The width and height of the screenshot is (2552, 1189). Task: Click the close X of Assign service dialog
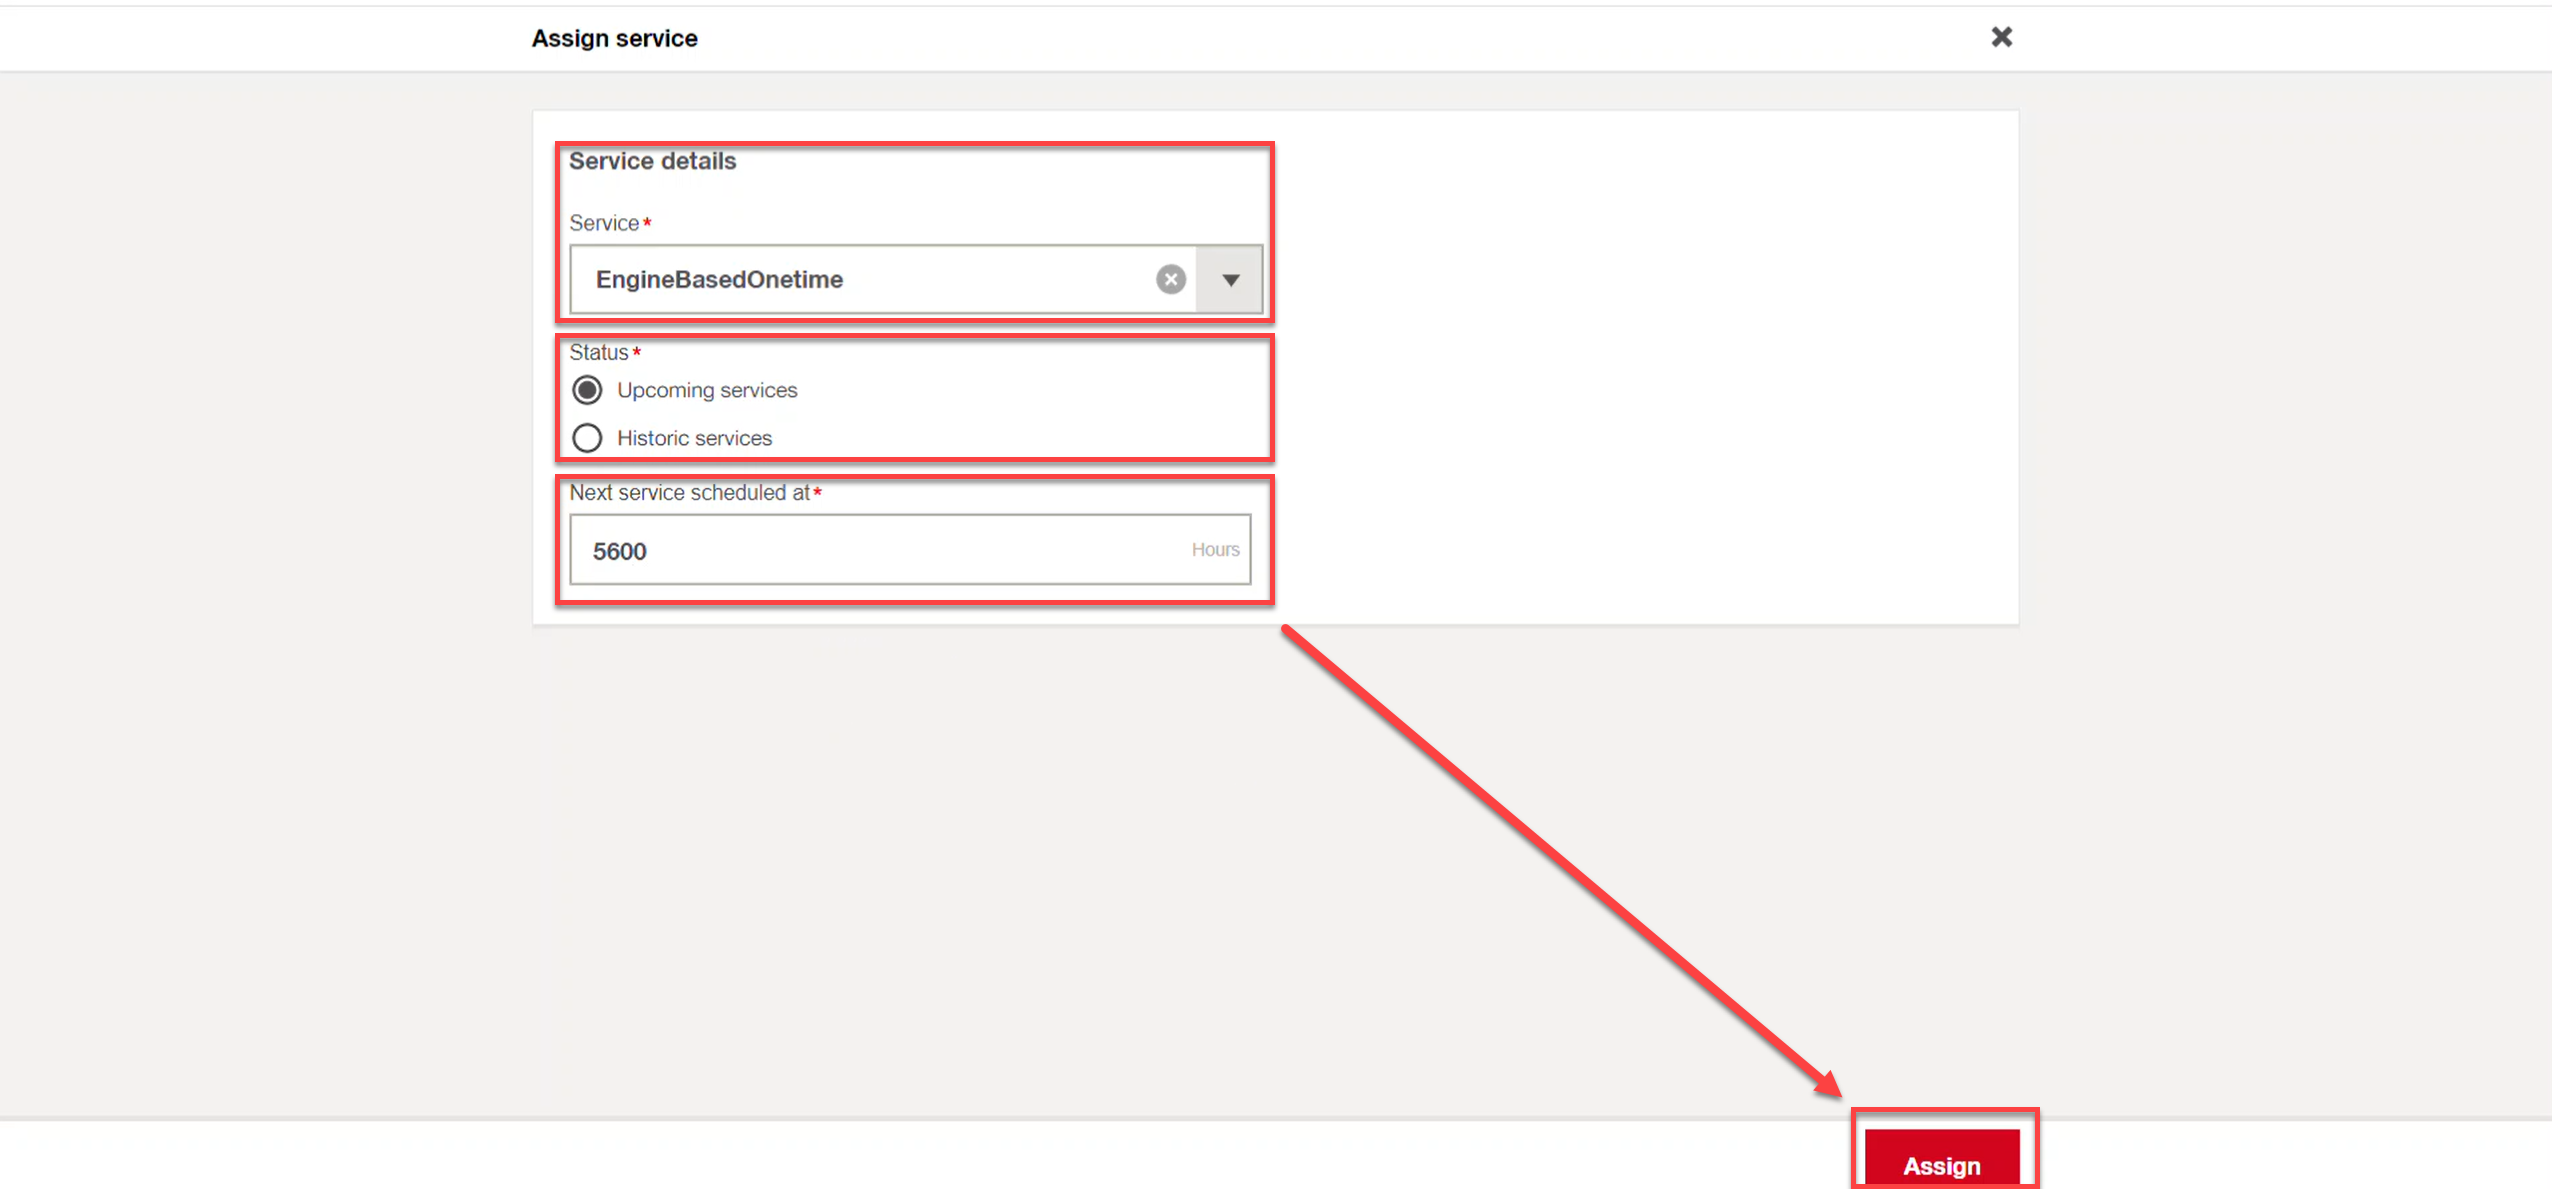(2002, 37)
